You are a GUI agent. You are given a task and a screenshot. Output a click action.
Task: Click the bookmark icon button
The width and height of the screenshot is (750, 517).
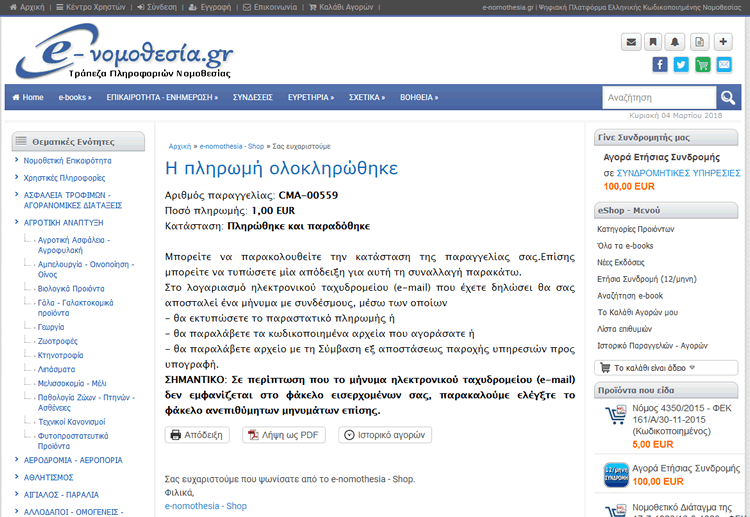653,42
